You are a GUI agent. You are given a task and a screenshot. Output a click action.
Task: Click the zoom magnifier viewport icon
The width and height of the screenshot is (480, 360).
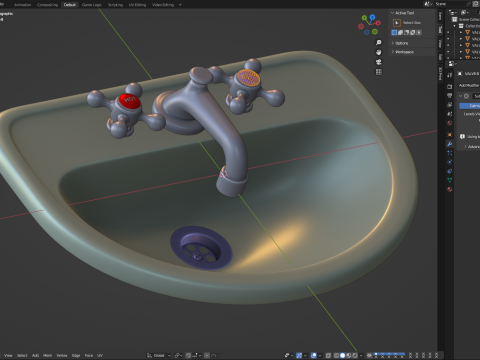[379, 43]
